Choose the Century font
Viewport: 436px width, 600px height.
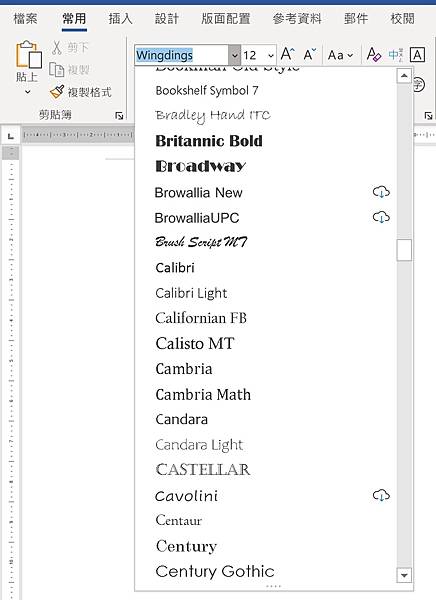pyautogui.click(x=266, y=546)
